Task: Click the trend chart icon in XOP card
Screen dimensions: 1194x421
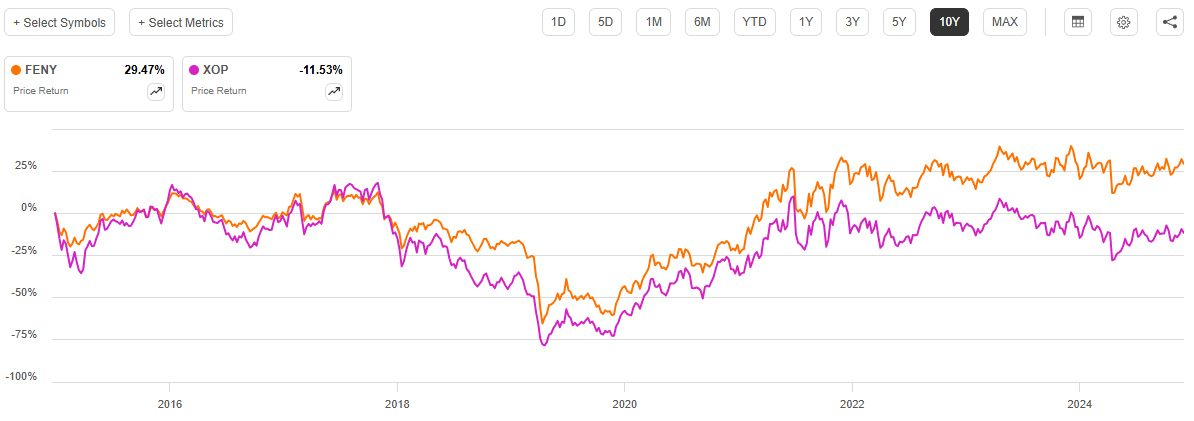Action: pos(334,92)
